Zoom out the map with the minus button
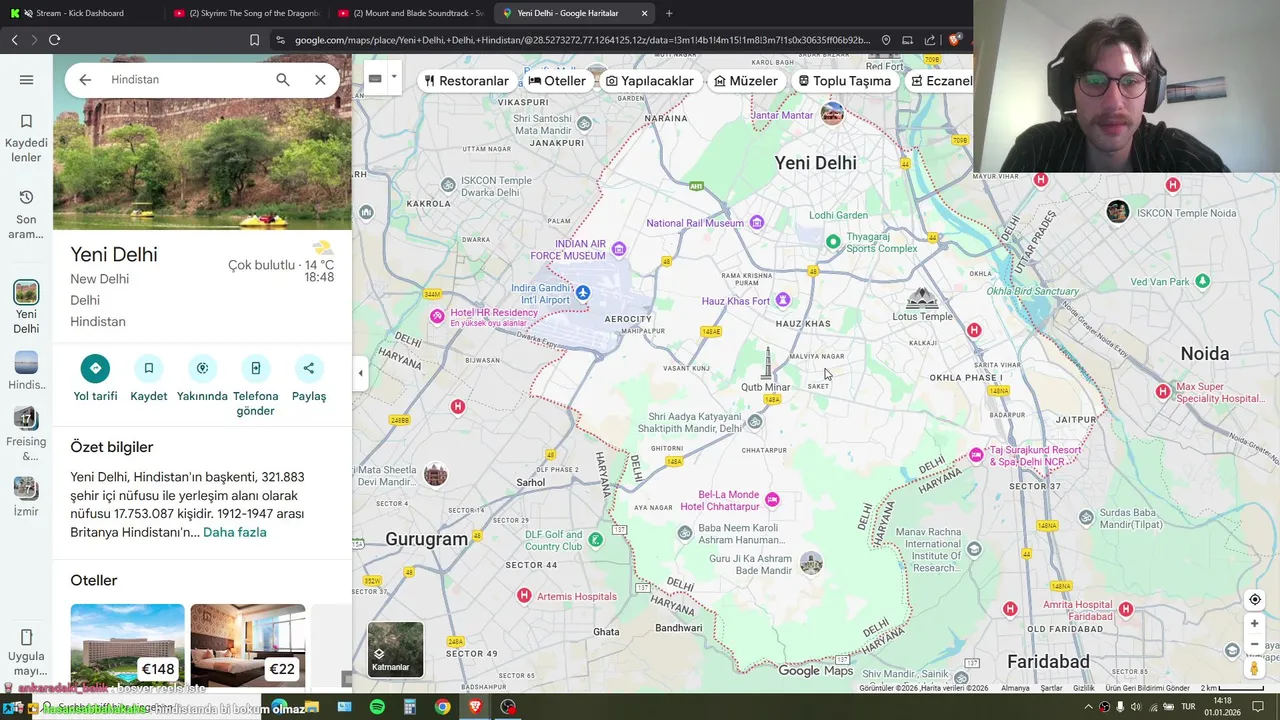Viewport: 1280px width, 720px height. pyautogui.click(x=1255, y=643)
